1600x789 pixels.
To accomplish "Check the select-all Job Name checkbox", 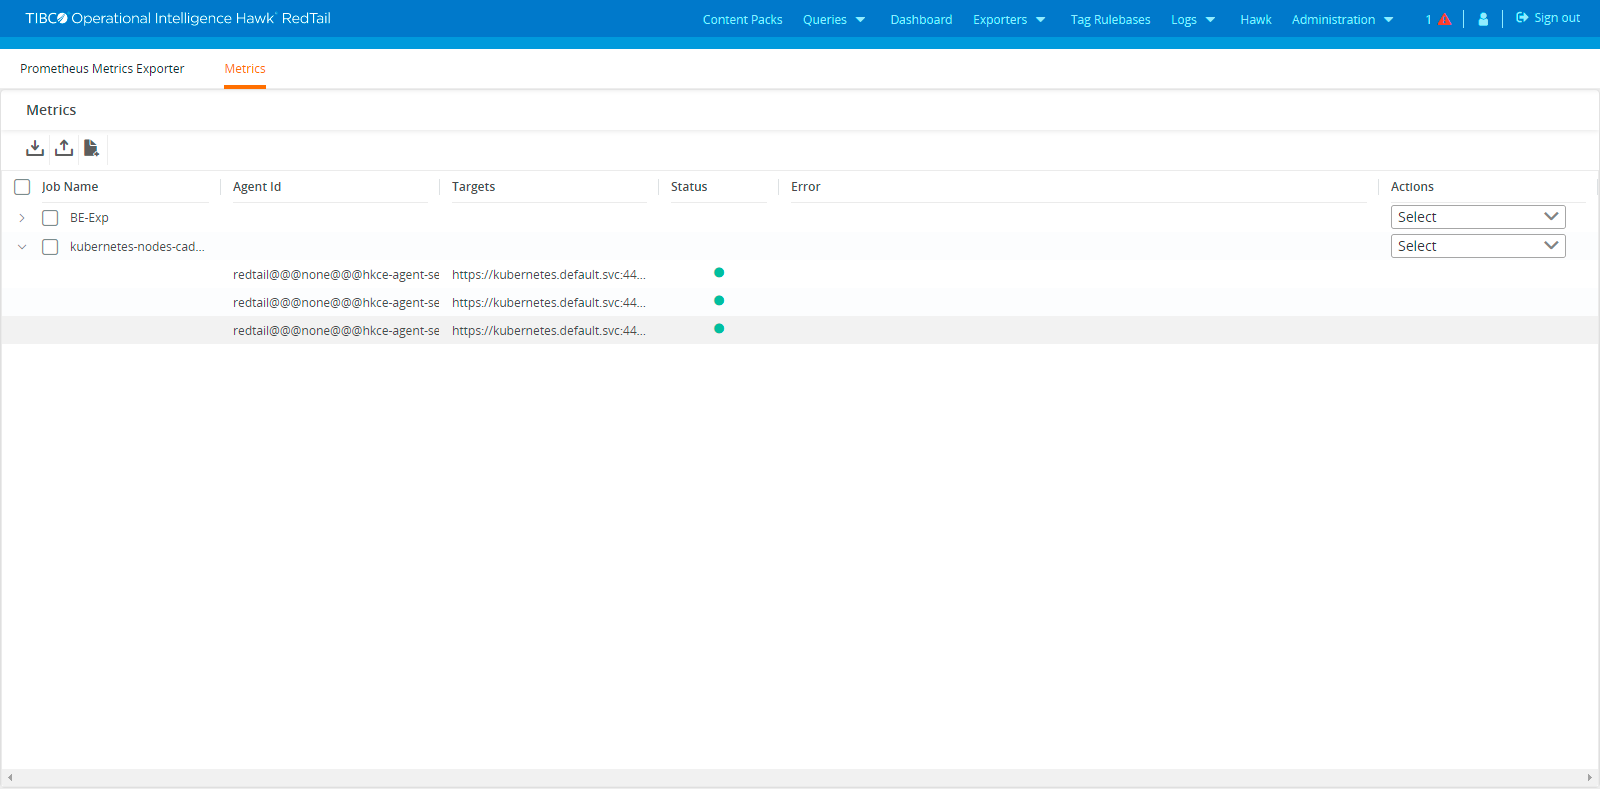I will pos(22,187).
